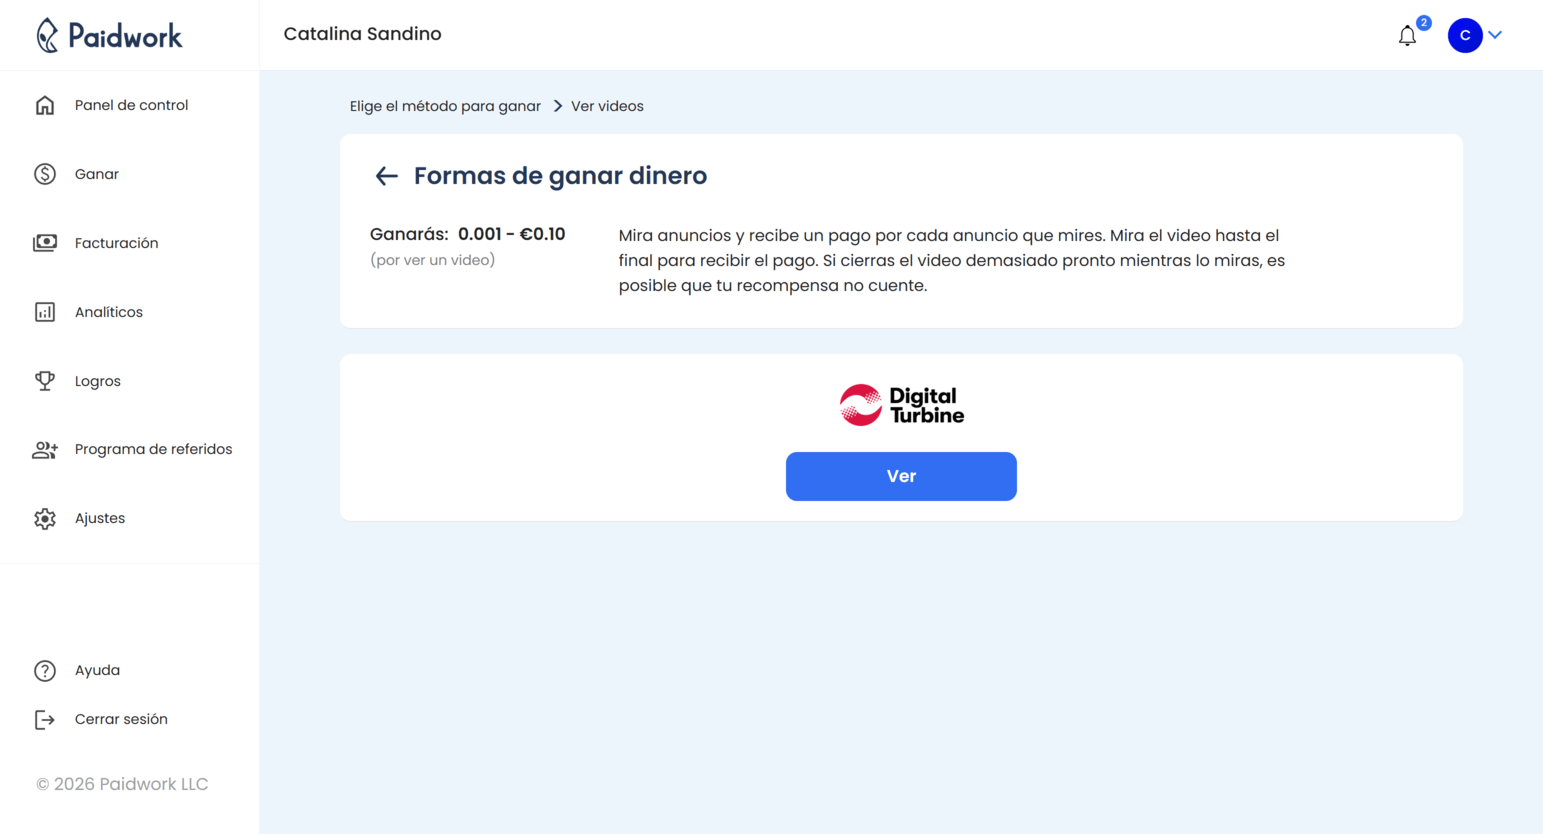
Task: Open Facturación via the wallet icon
Action: 46,242
